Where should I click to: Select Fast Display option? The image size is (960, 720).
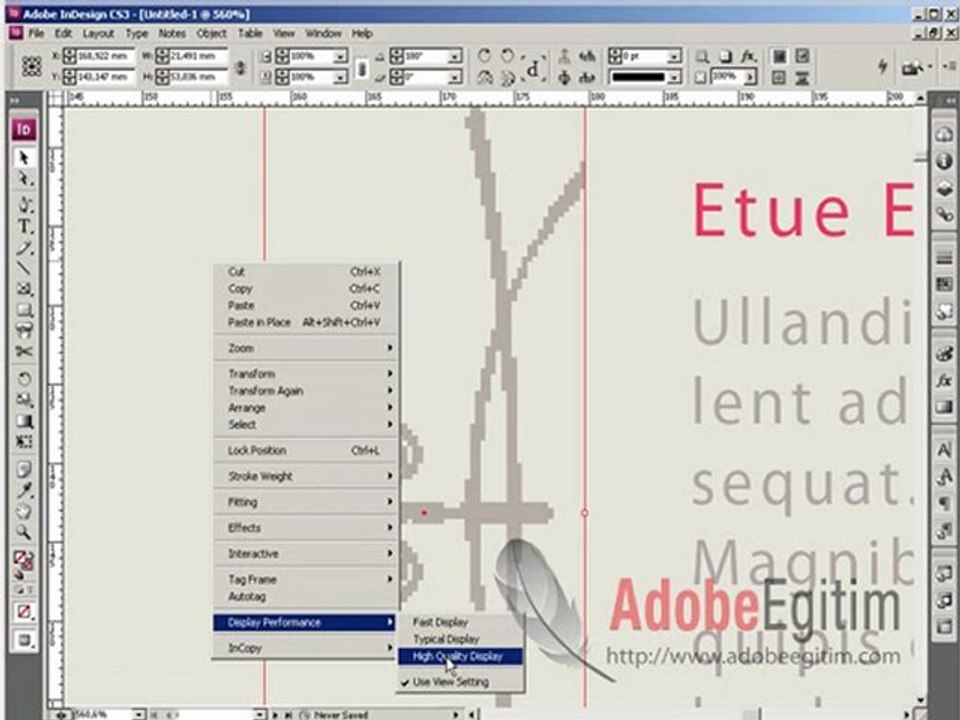(x=460, y=622)
